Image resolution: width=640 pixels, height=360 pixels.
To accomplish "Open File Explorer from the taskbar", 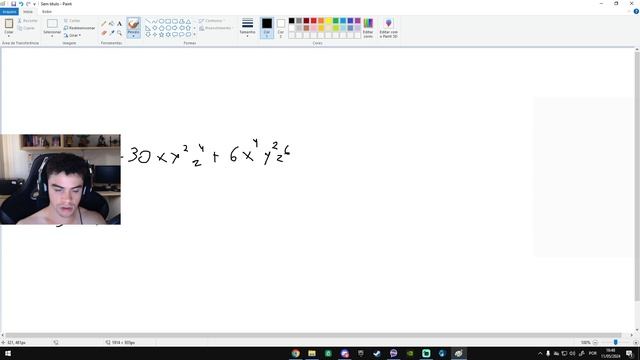I will 312,353.
